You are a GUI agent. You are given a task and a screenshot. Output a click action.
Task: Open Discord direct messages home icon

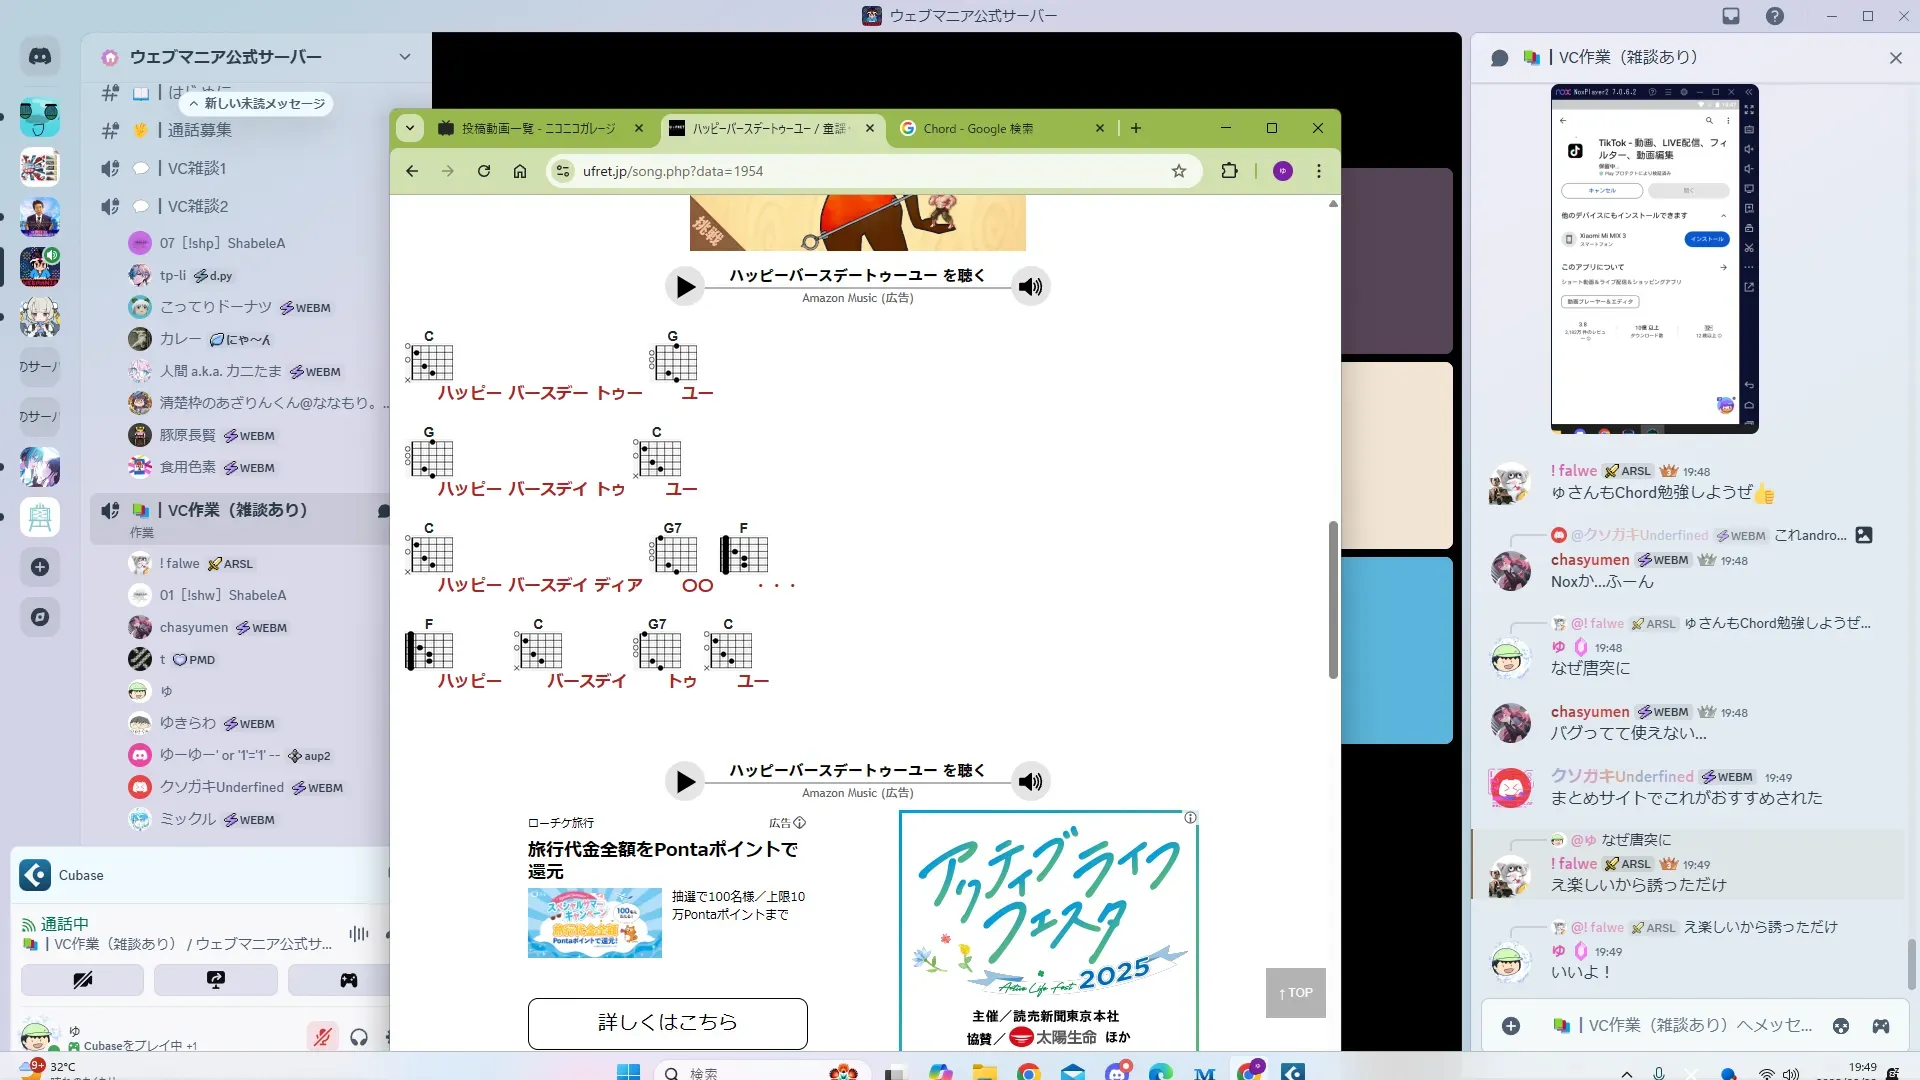coord(40,57)
